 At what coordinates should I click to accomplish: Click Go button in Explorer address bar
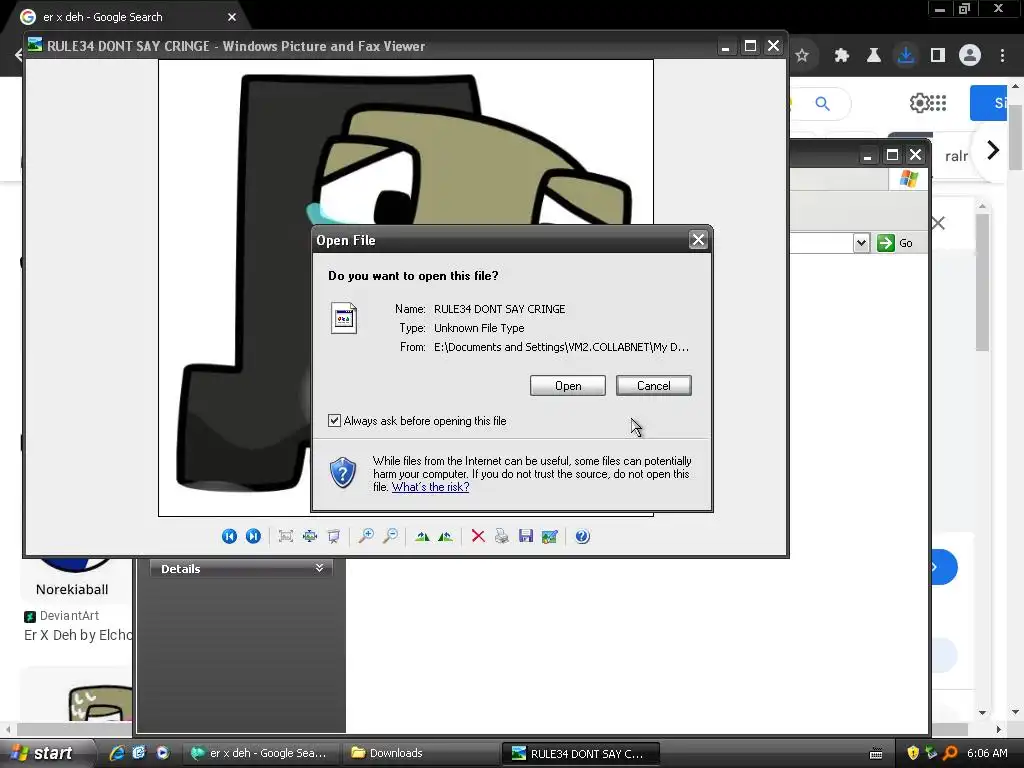[x=895, y=243]
